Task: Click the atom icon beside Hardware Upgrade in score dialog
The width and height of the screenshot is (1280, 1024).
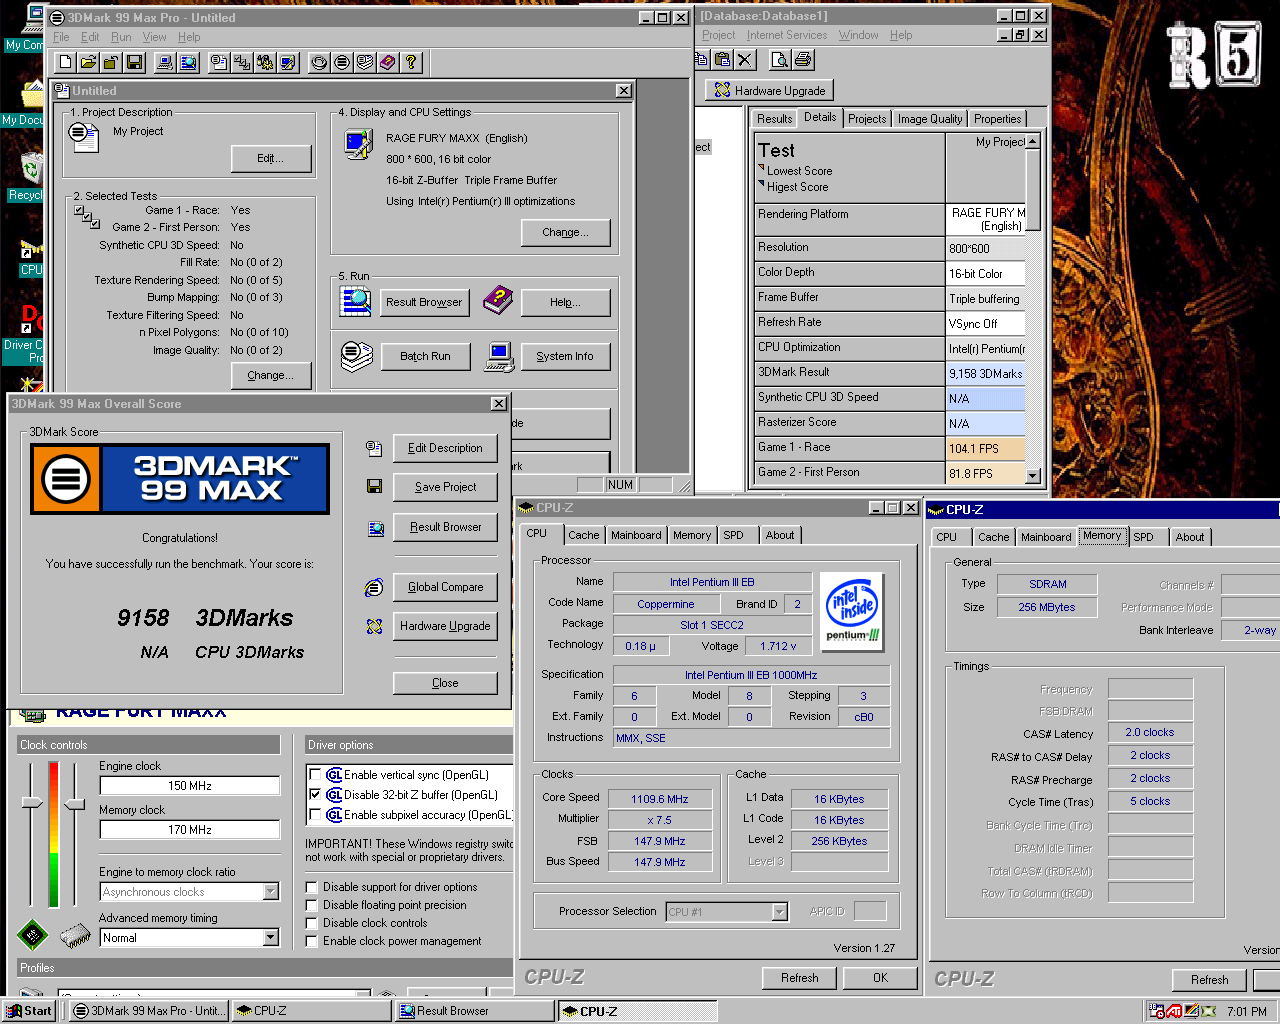Action: (374, 626)
